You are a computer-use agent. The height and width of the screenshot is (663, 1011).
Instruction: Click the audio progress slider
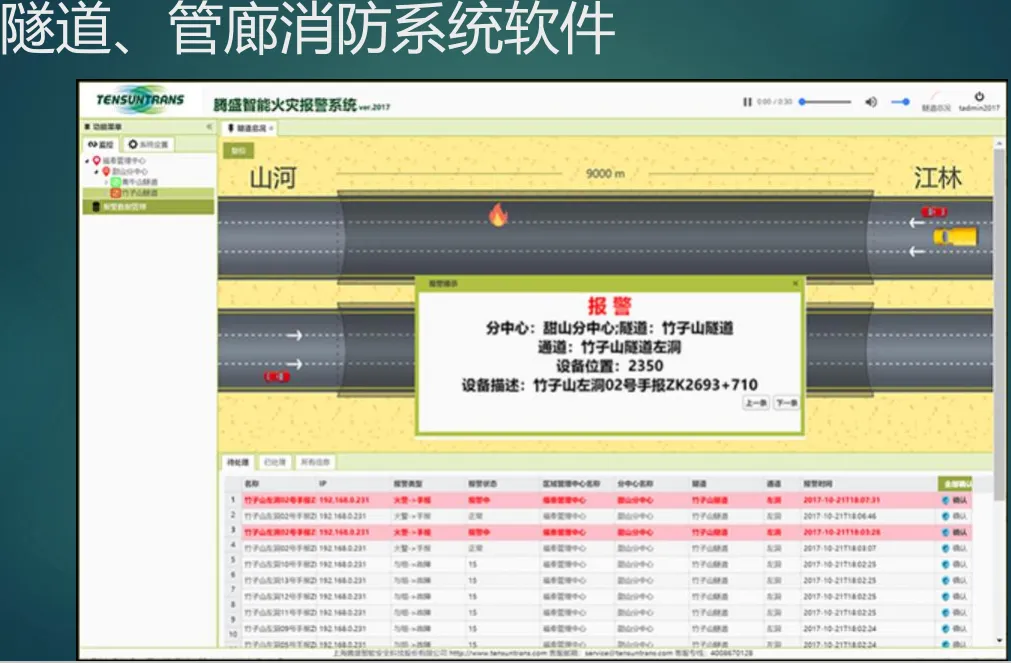point(825,102)
